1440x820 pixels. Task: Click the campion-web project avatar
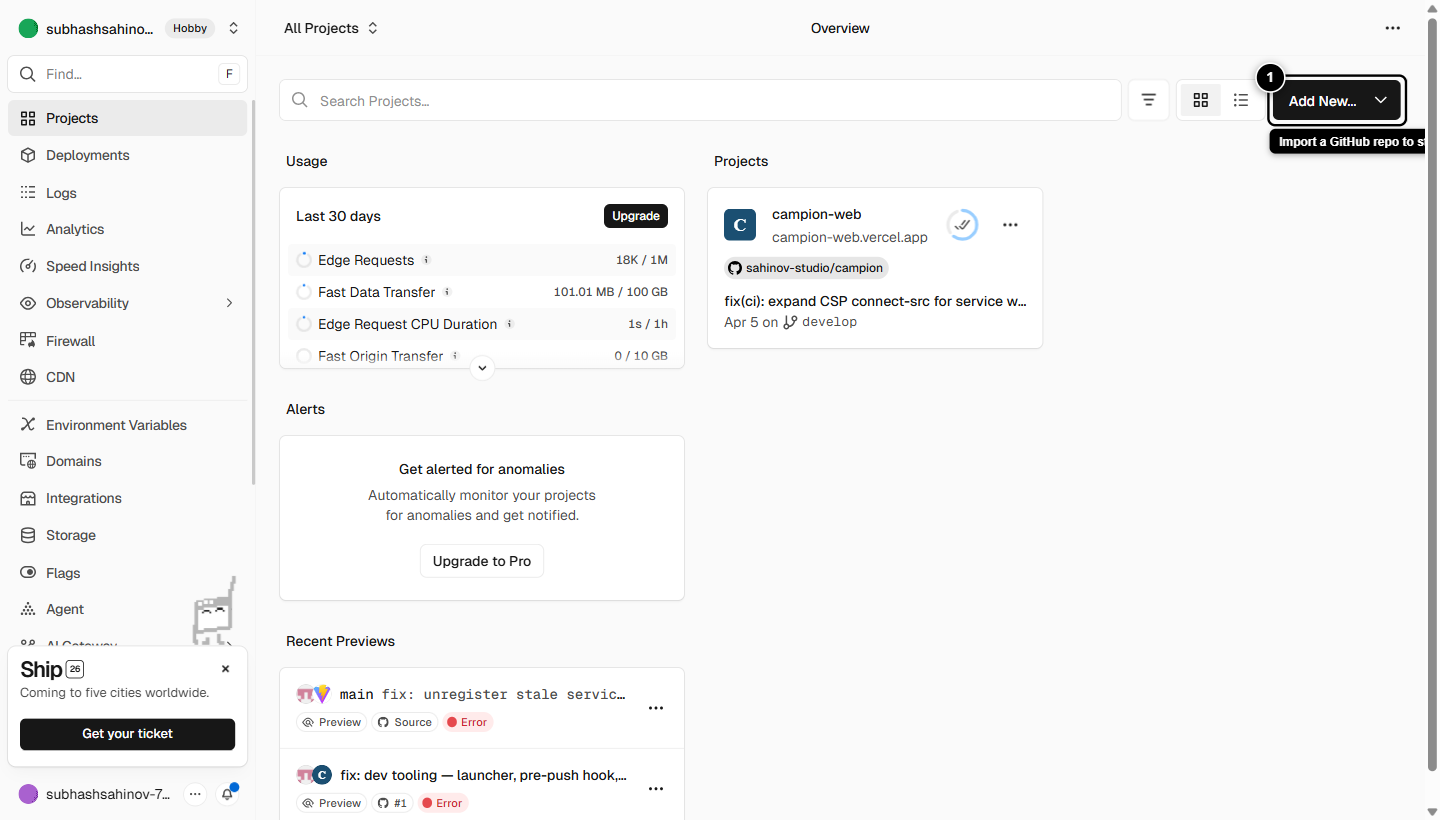(740, 225)
